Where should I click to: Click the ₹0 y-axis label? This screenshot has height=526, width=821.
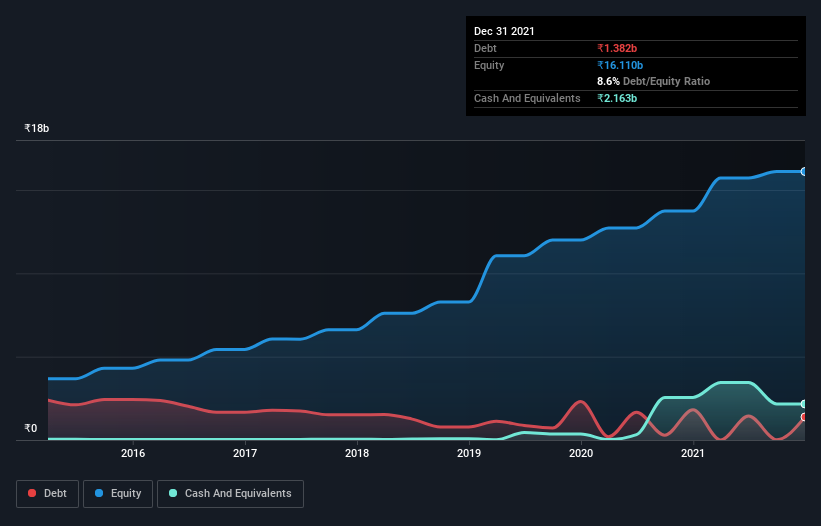(x=31, y=428)
